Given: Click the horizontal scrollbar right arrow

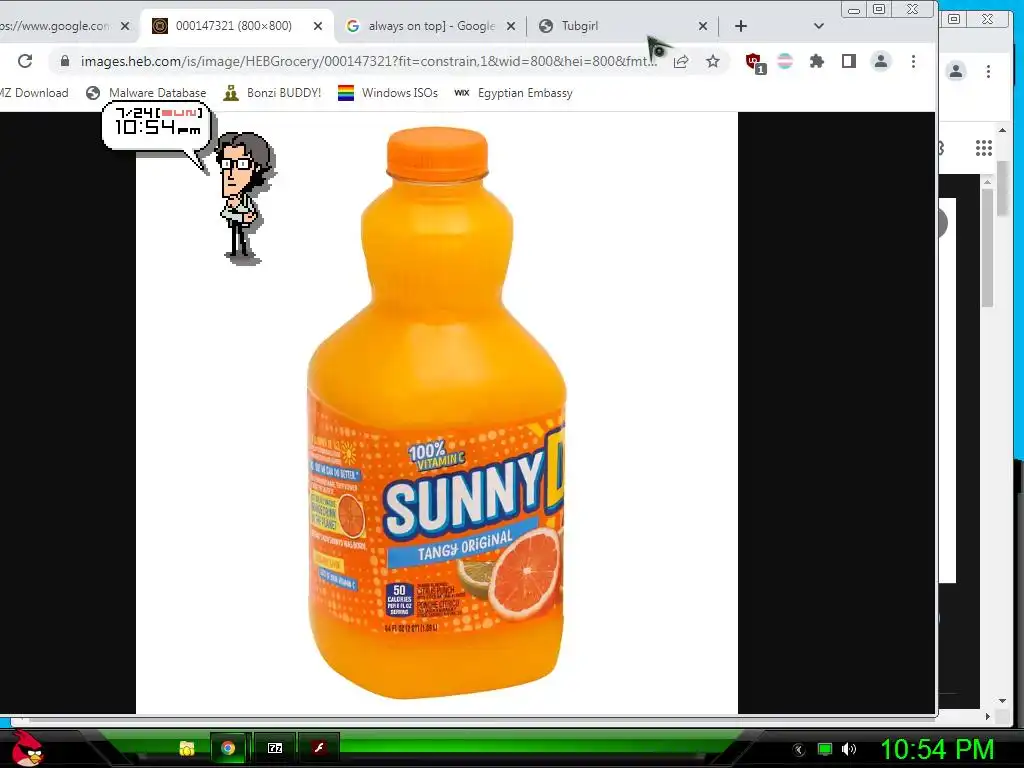Looking at the screenshot, I should pos(987,716).
